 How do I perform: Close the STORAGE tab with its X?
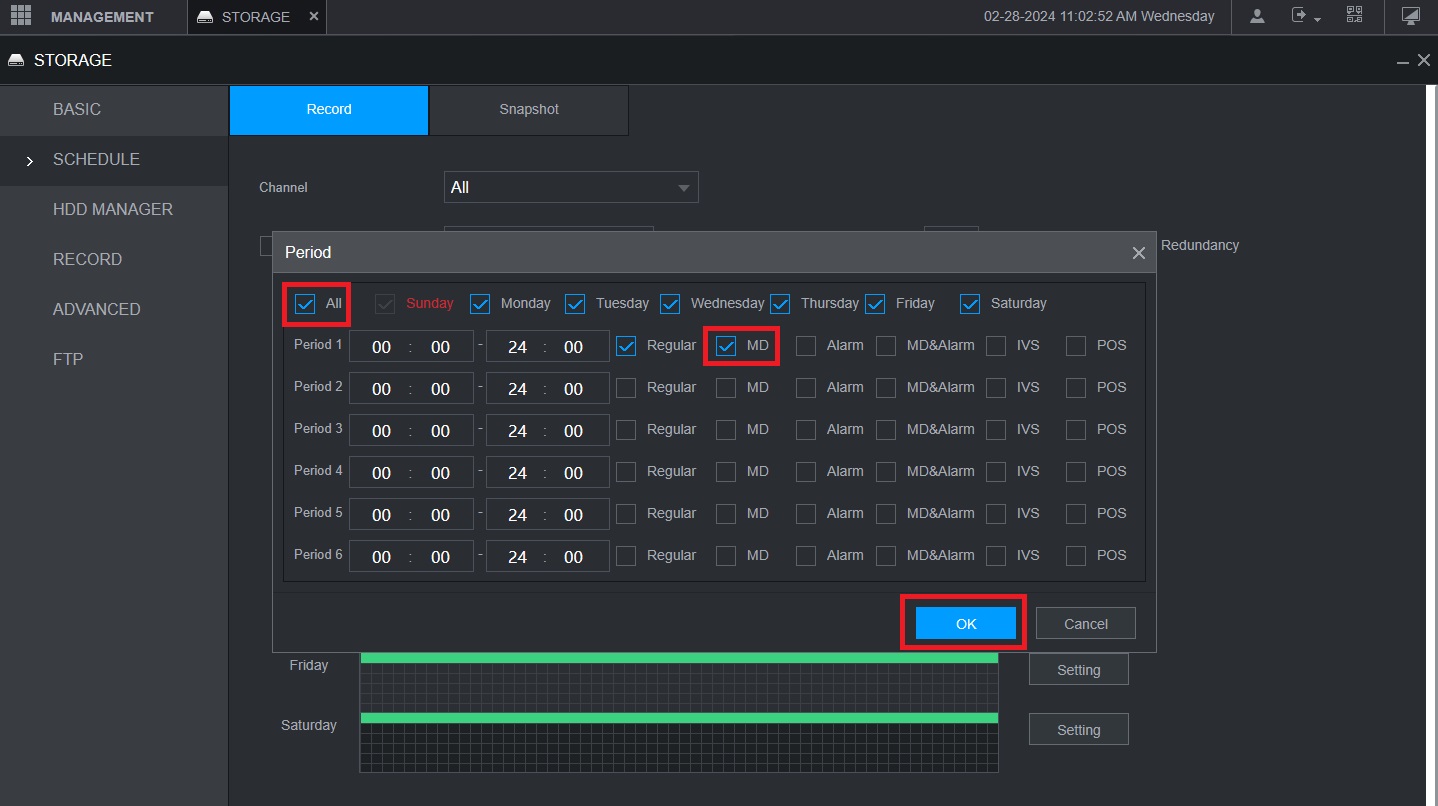(x=314, y=17)
